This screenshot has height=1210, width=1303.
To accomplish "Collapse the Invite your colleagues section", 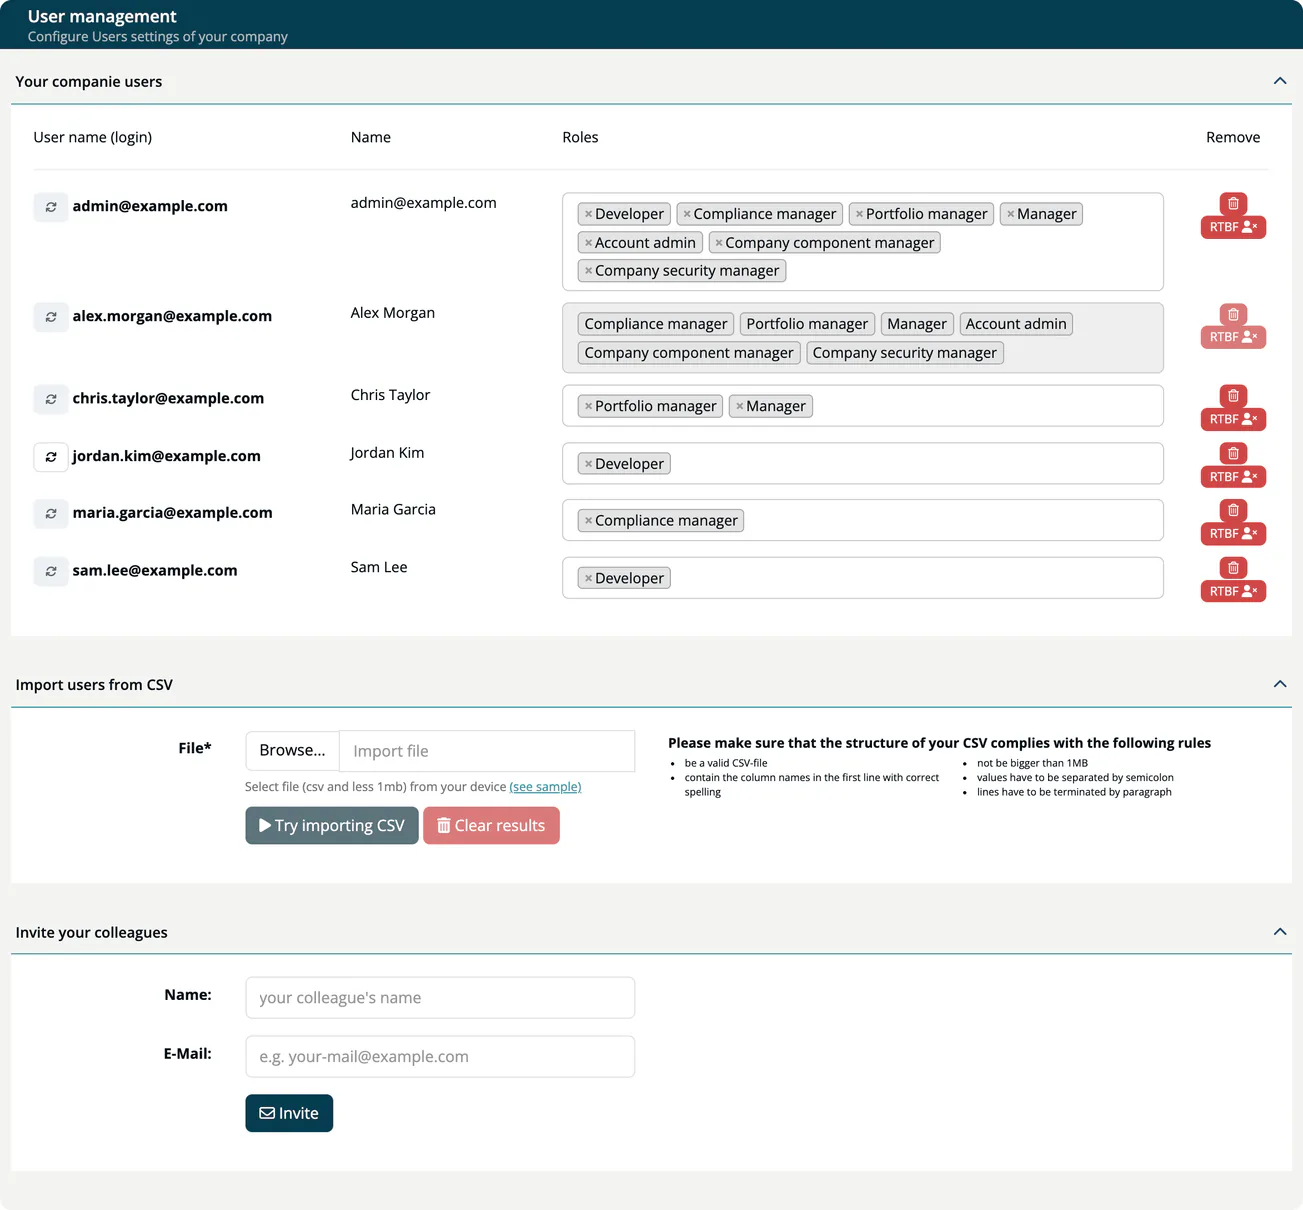I will [x=1280, y=932].
